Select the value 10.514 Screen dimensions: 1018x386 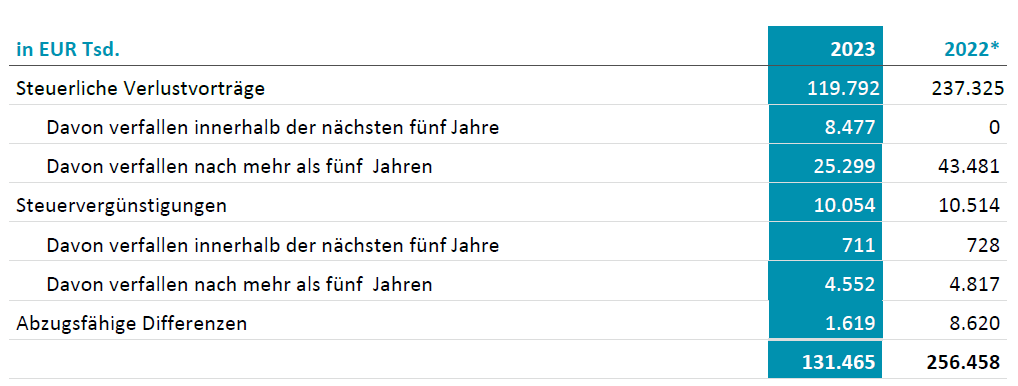[x=969, y=206]
